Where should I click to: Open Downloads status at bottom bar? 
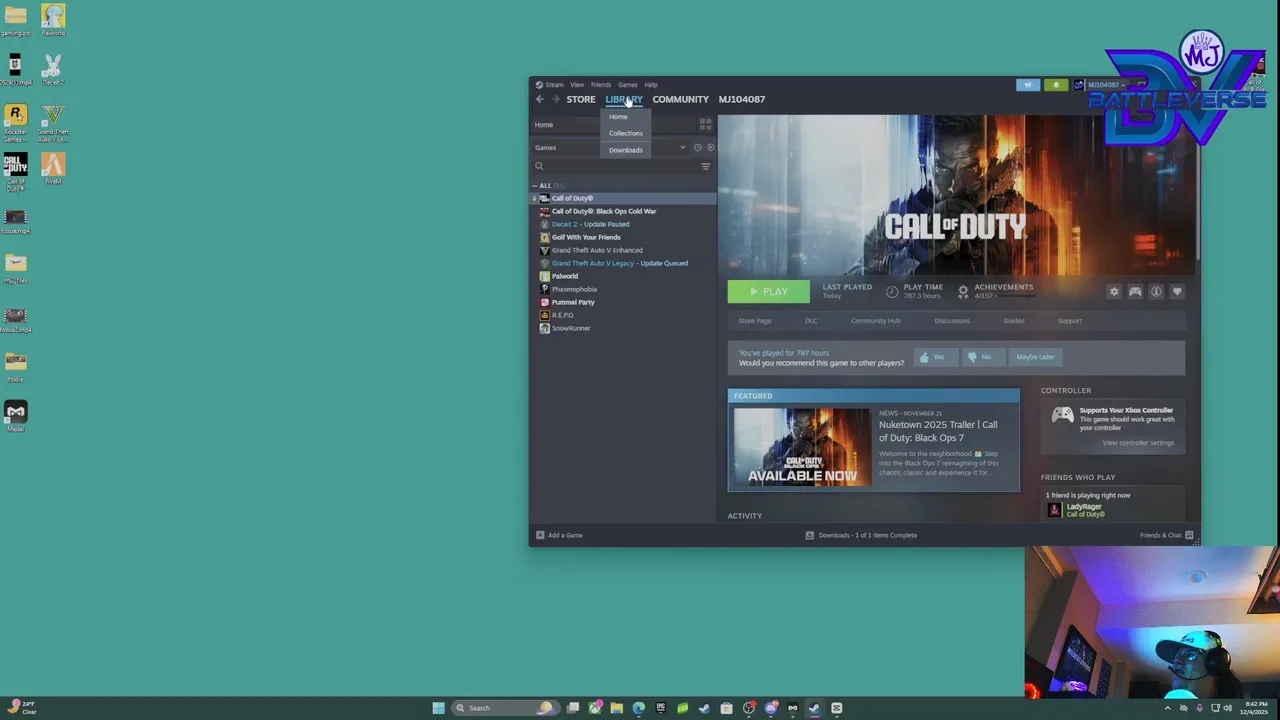[x=861, y=535]
